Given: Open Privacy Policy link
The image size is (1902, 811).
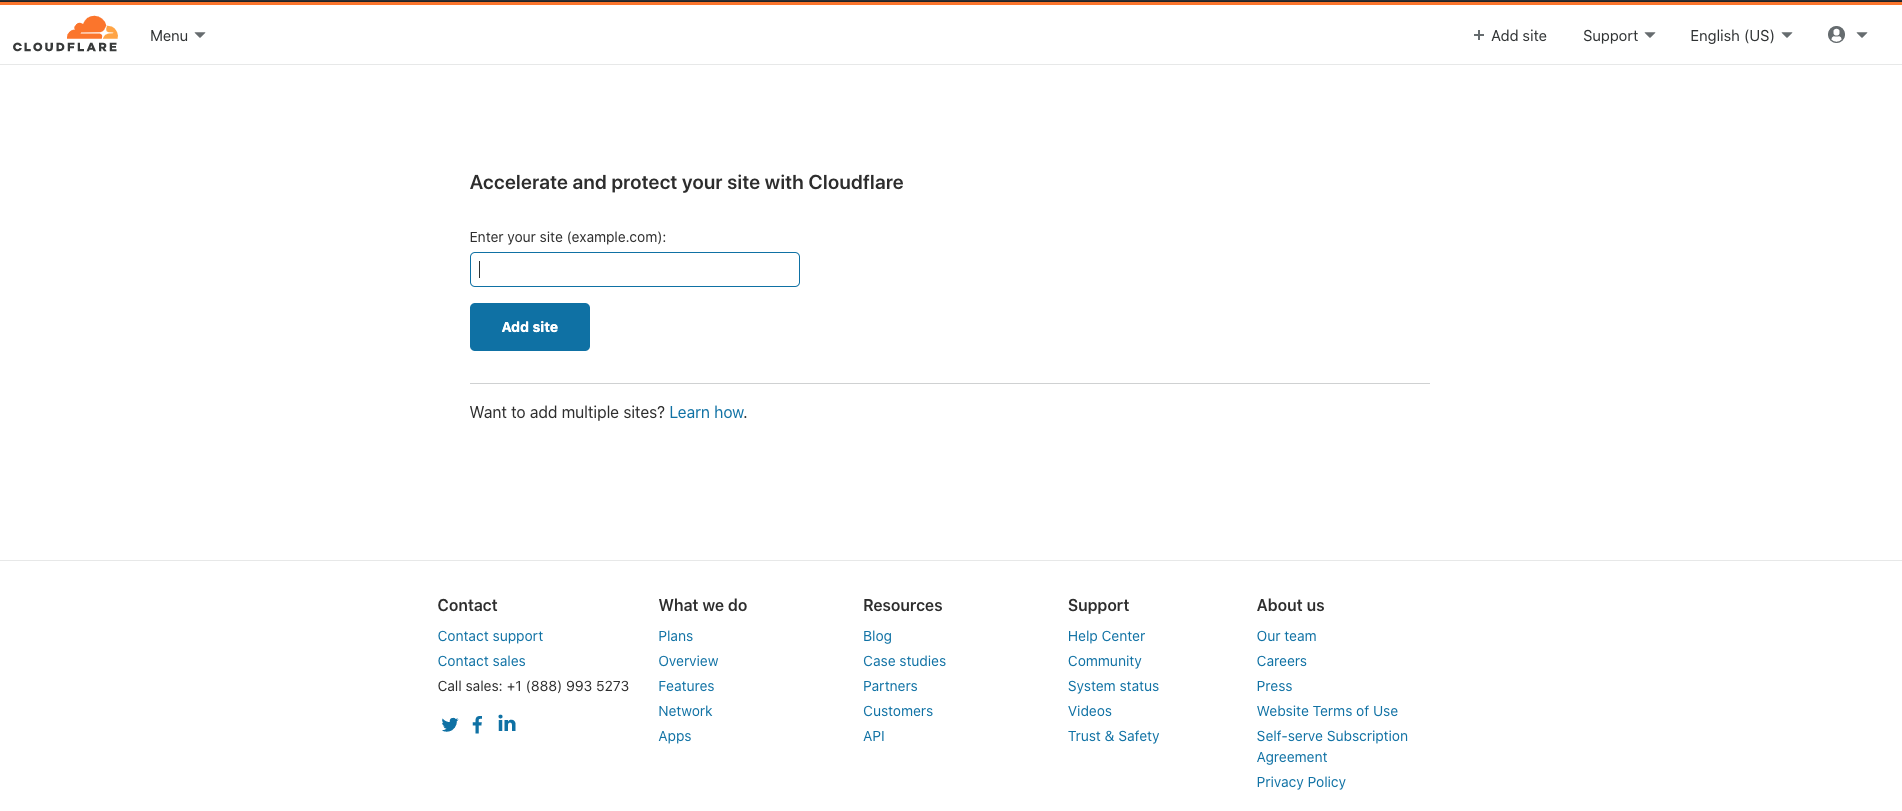Looking at the screenshot, I should point(1301,782).
